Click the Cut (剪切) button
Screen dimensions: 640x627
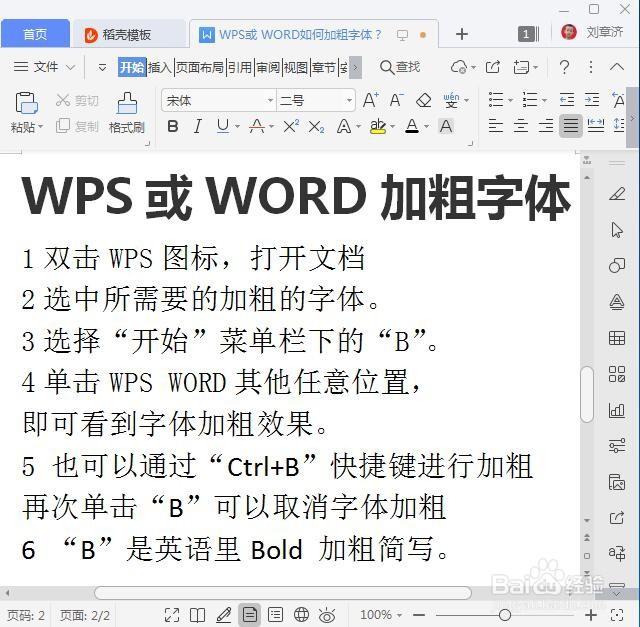point(77,100)
